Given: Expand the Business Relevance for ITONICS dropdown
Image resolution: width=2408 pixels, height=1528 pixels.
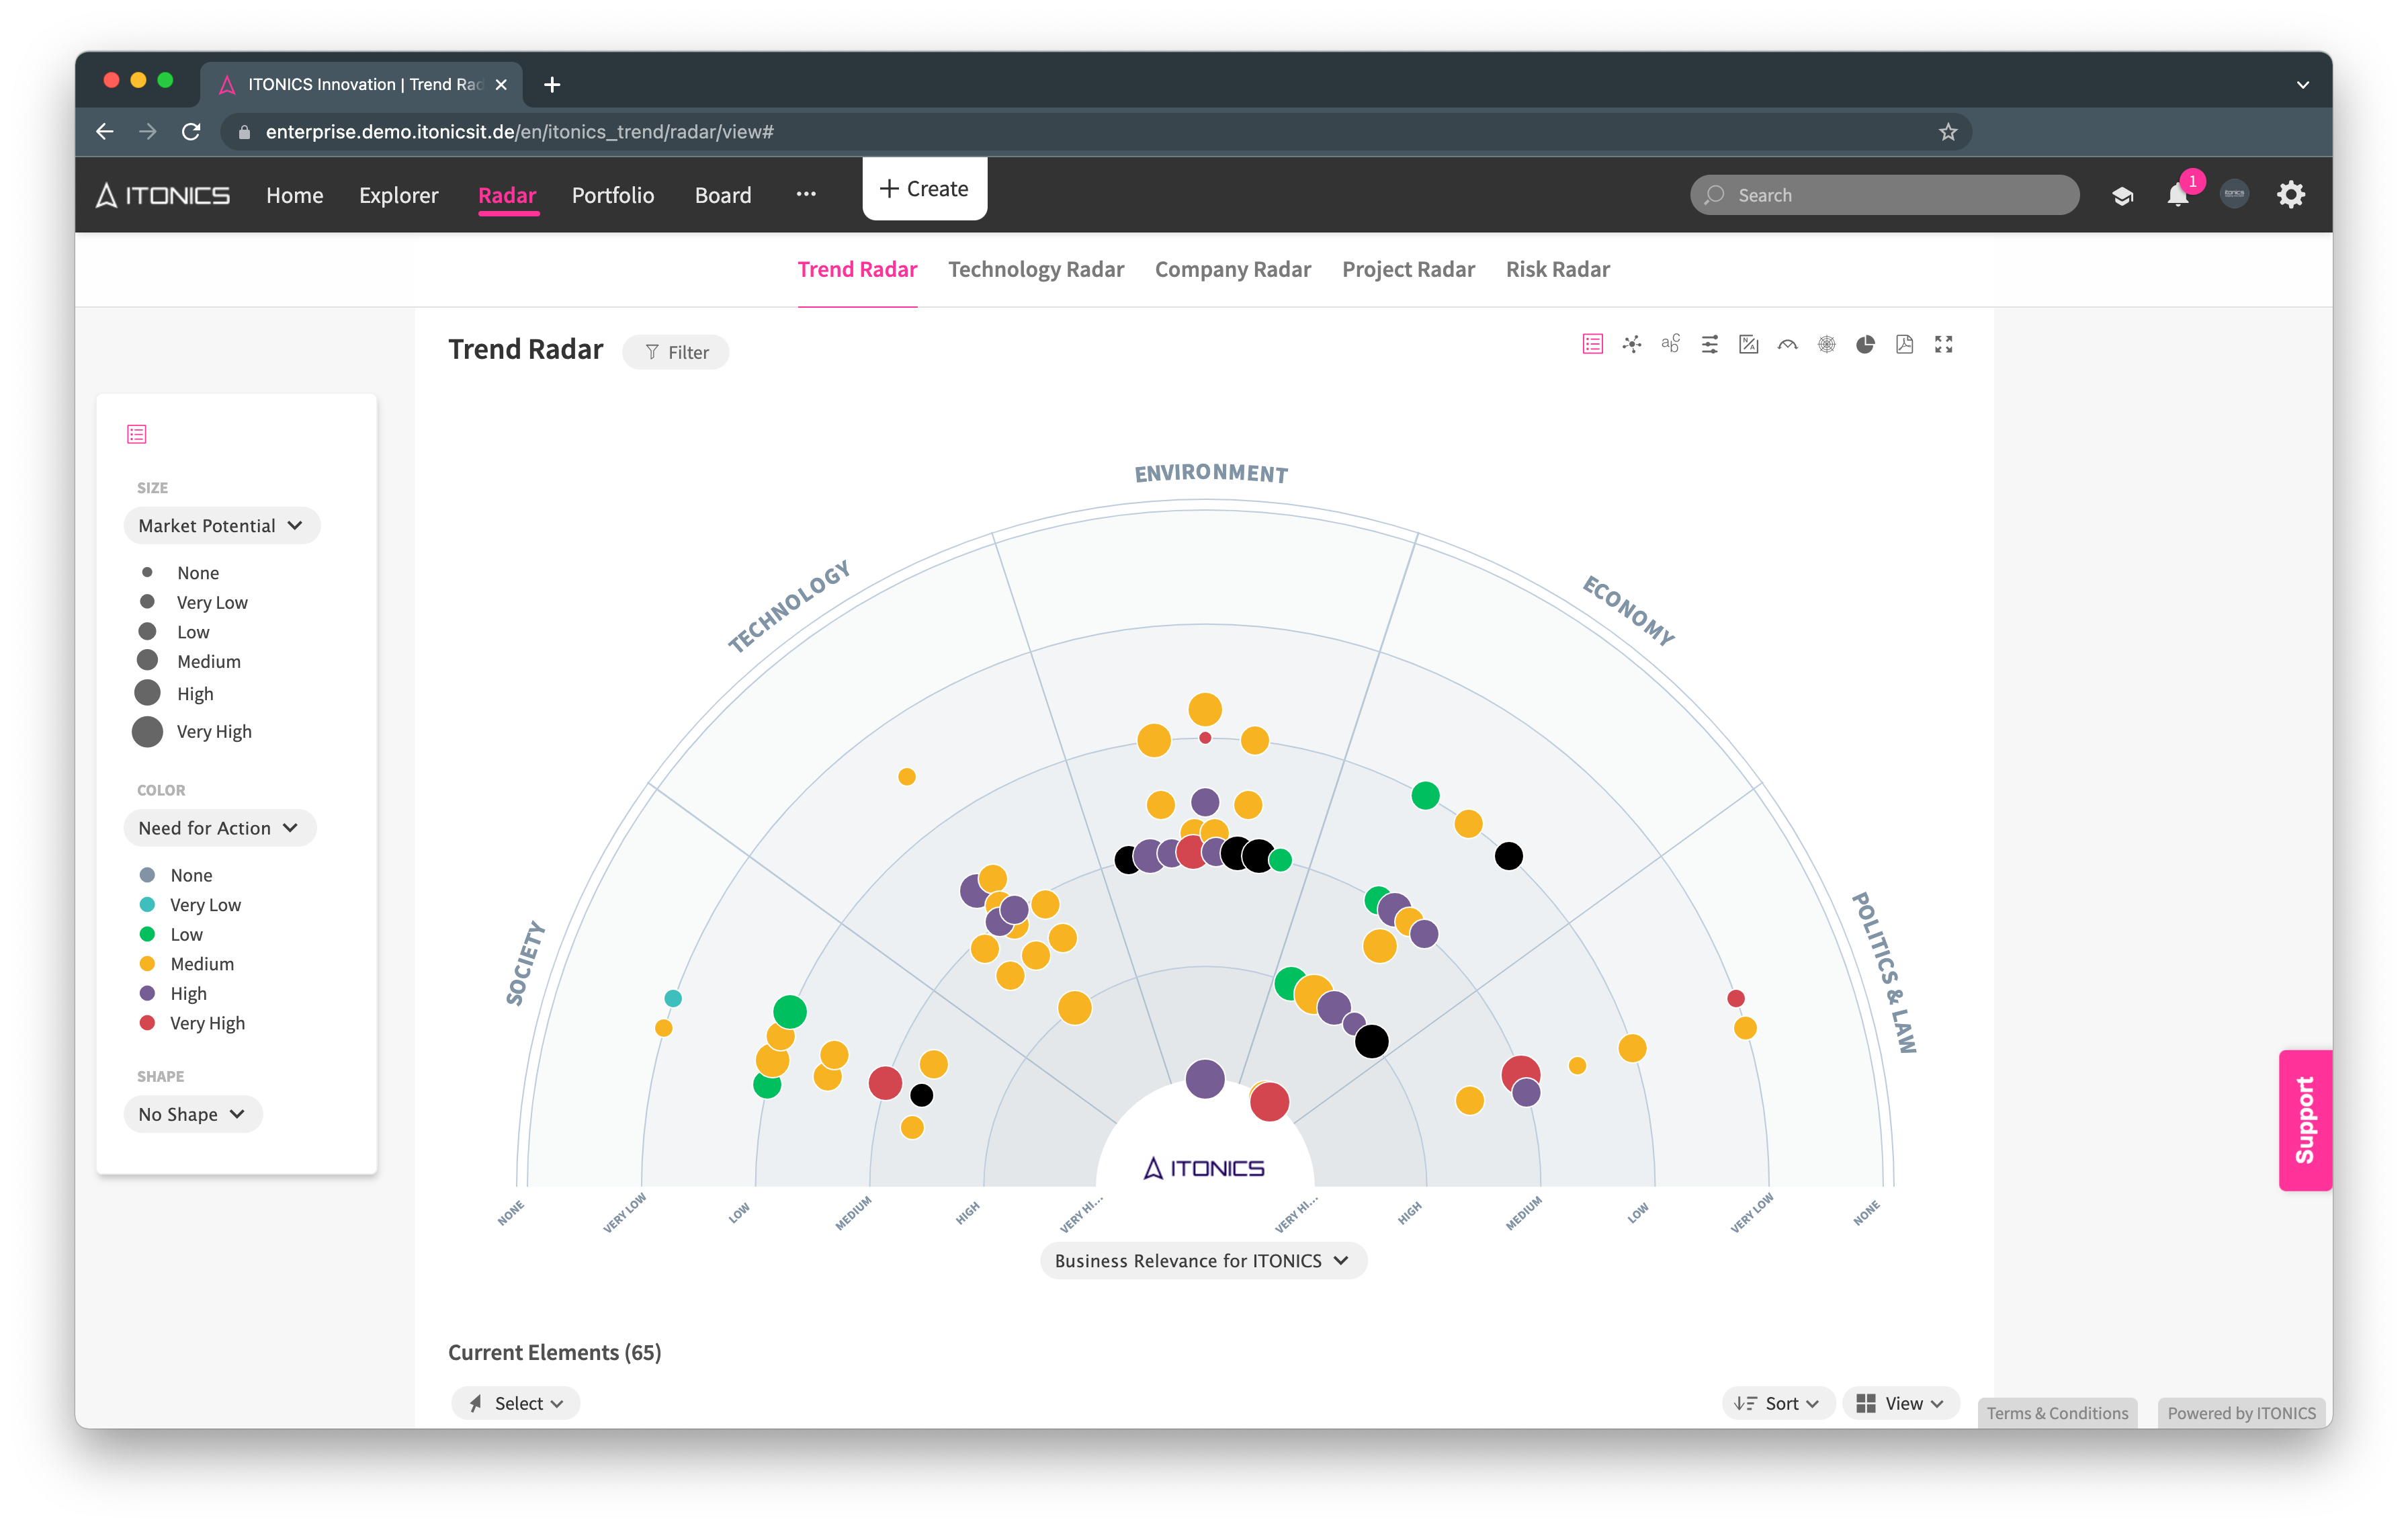Looking at the screenshot, I should 1203,1261.
